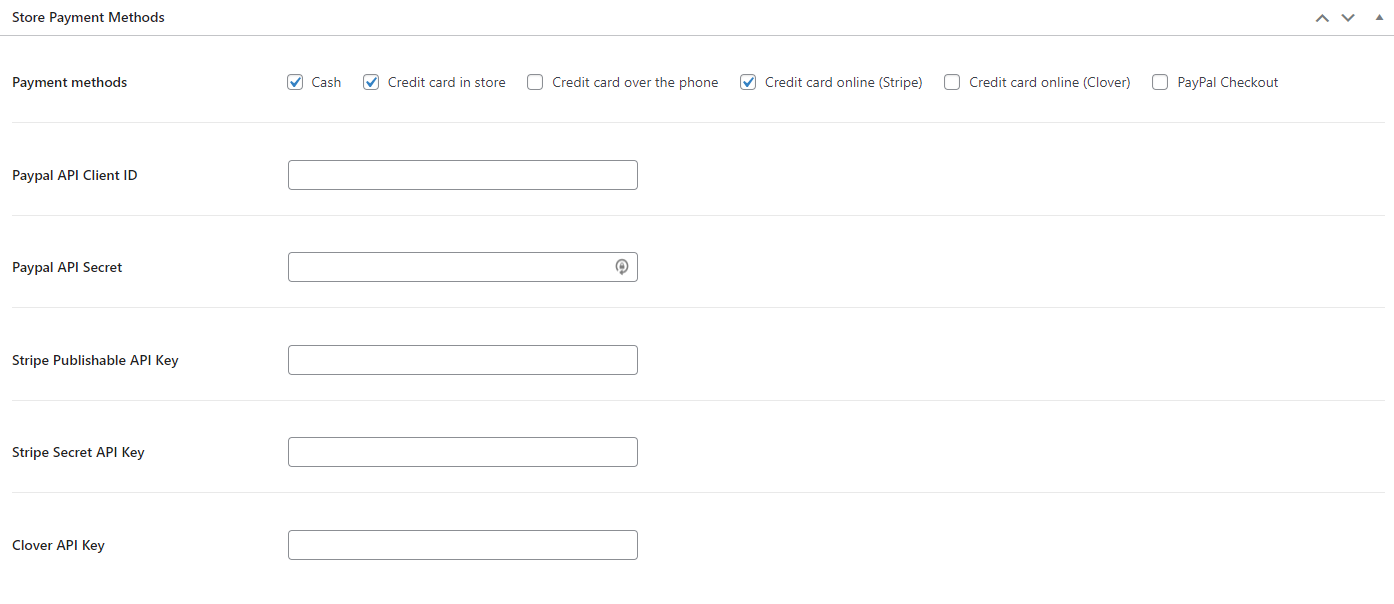Uncheck Credit card in store

pyautogui.click(x=371, y=82)
